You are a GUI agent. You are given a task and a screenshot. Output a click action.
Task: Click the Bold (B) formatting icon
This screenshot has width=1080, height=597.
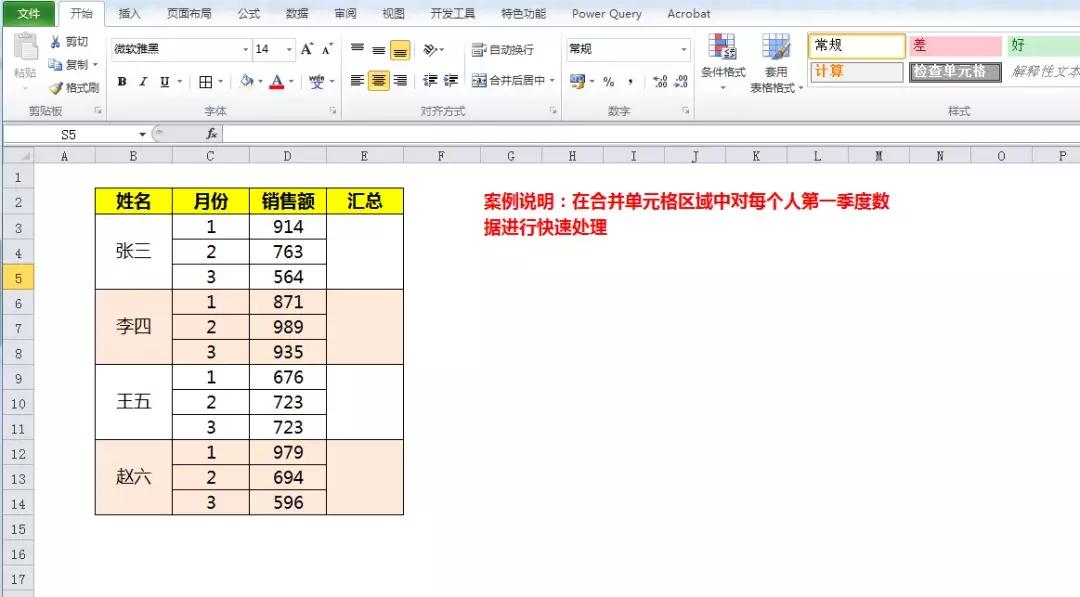[121, 81]
